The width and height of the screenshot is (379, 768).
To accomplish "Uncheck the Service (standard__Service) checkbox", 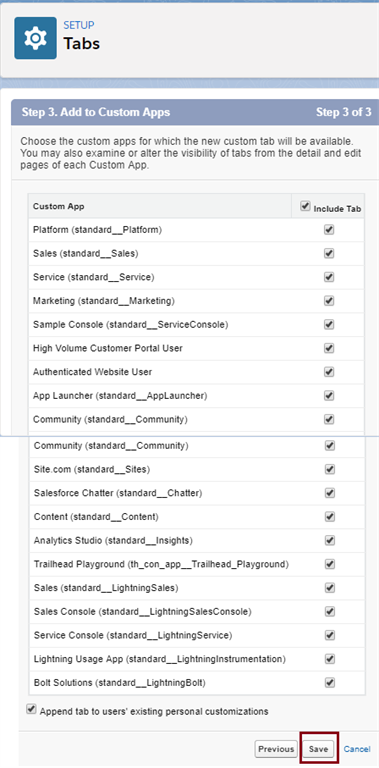I will pyautogui.click(x=329, y=277).
